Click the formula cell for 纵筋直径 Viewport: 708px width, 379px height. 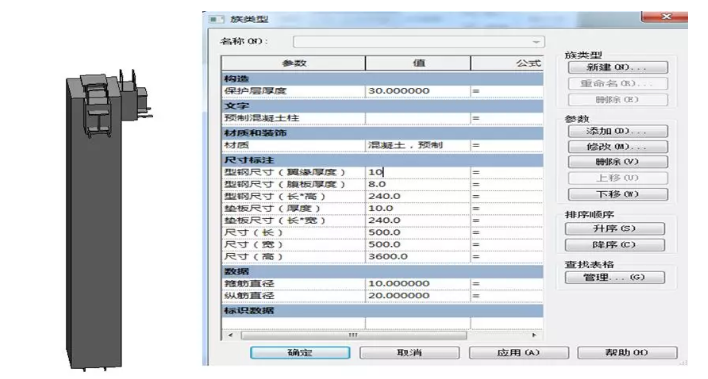(x=507, y=296)
